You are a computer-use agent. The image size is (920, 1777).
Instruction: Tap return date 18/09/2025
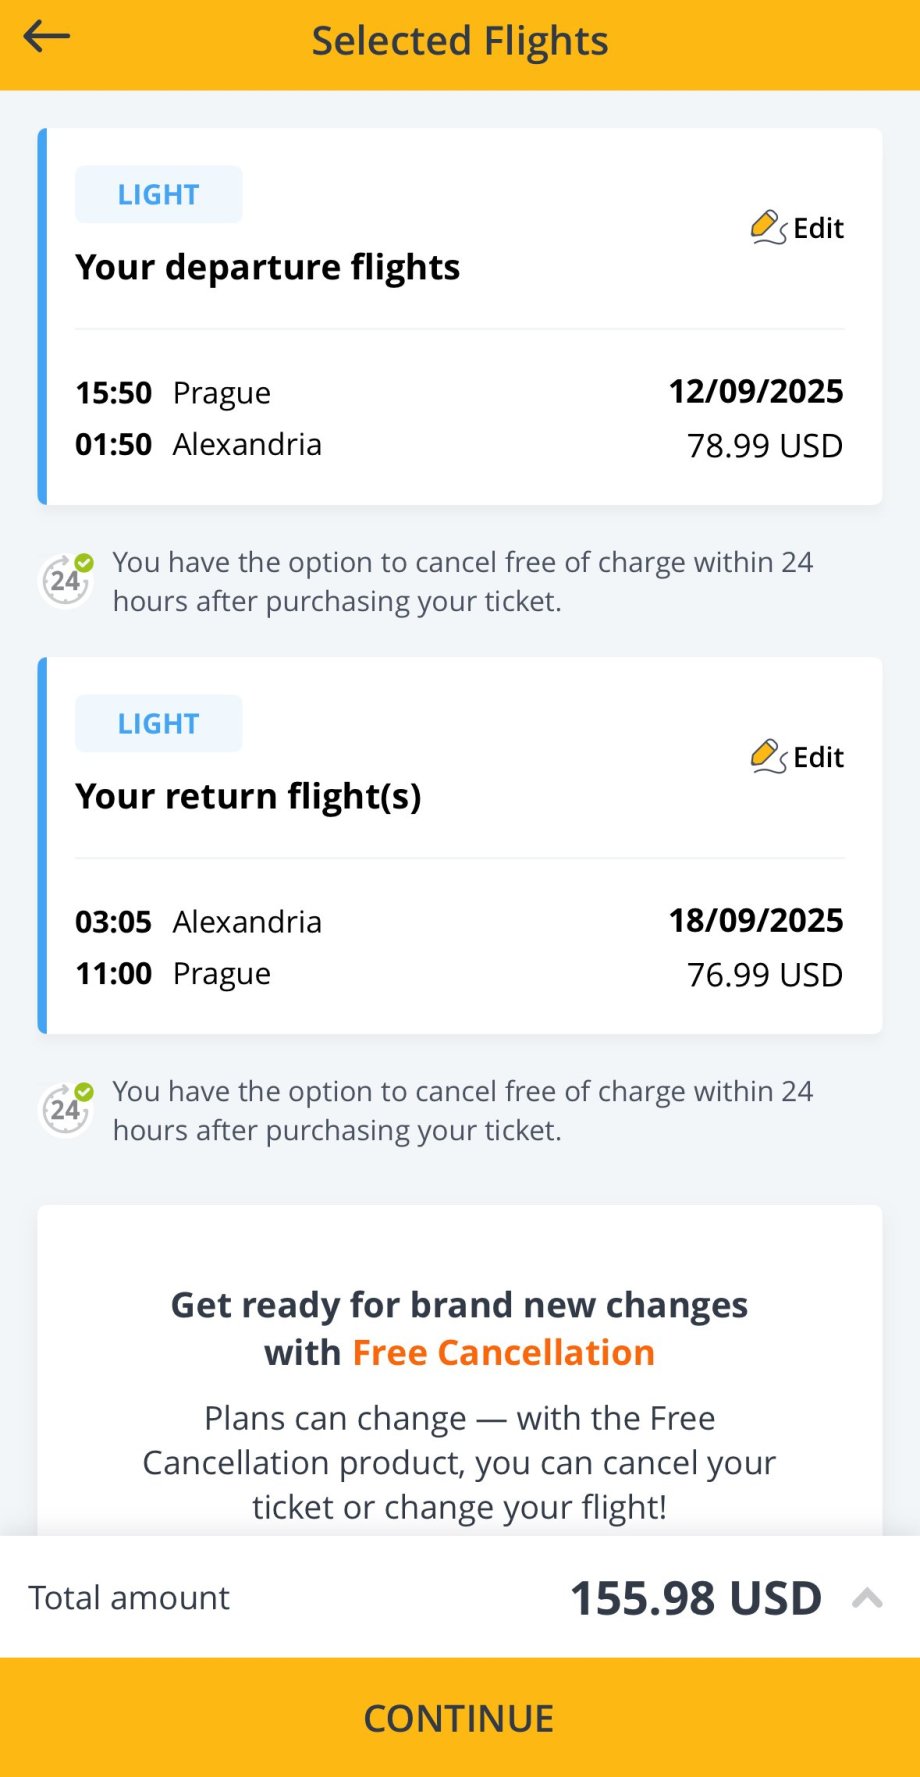tap(755, 920)
